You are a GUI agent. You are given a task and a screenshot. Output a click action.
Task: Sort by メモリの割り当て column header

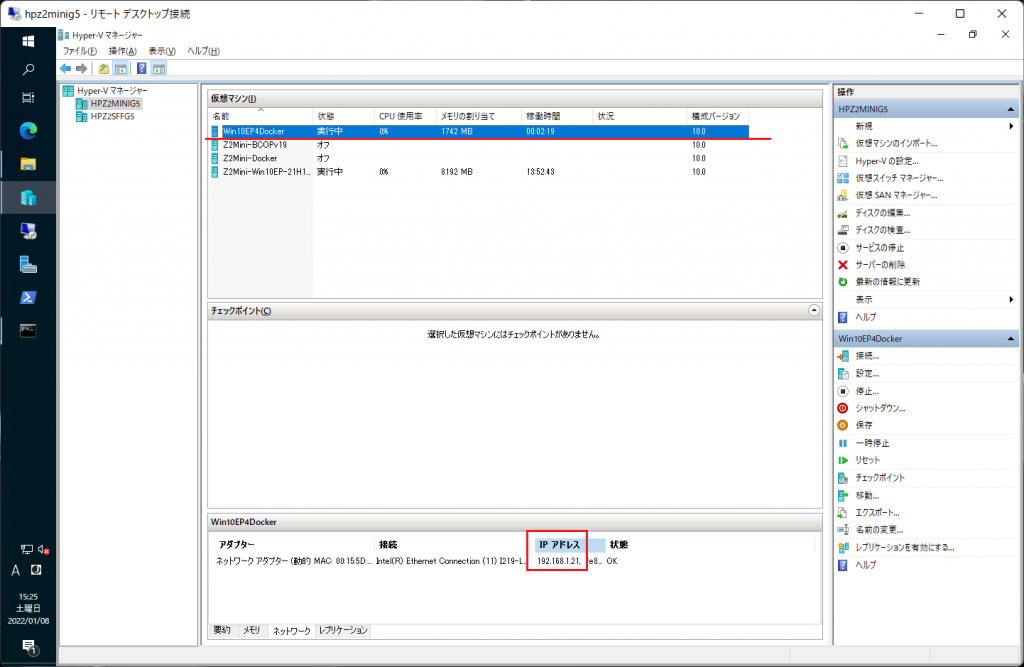click(x=479, y=116)
